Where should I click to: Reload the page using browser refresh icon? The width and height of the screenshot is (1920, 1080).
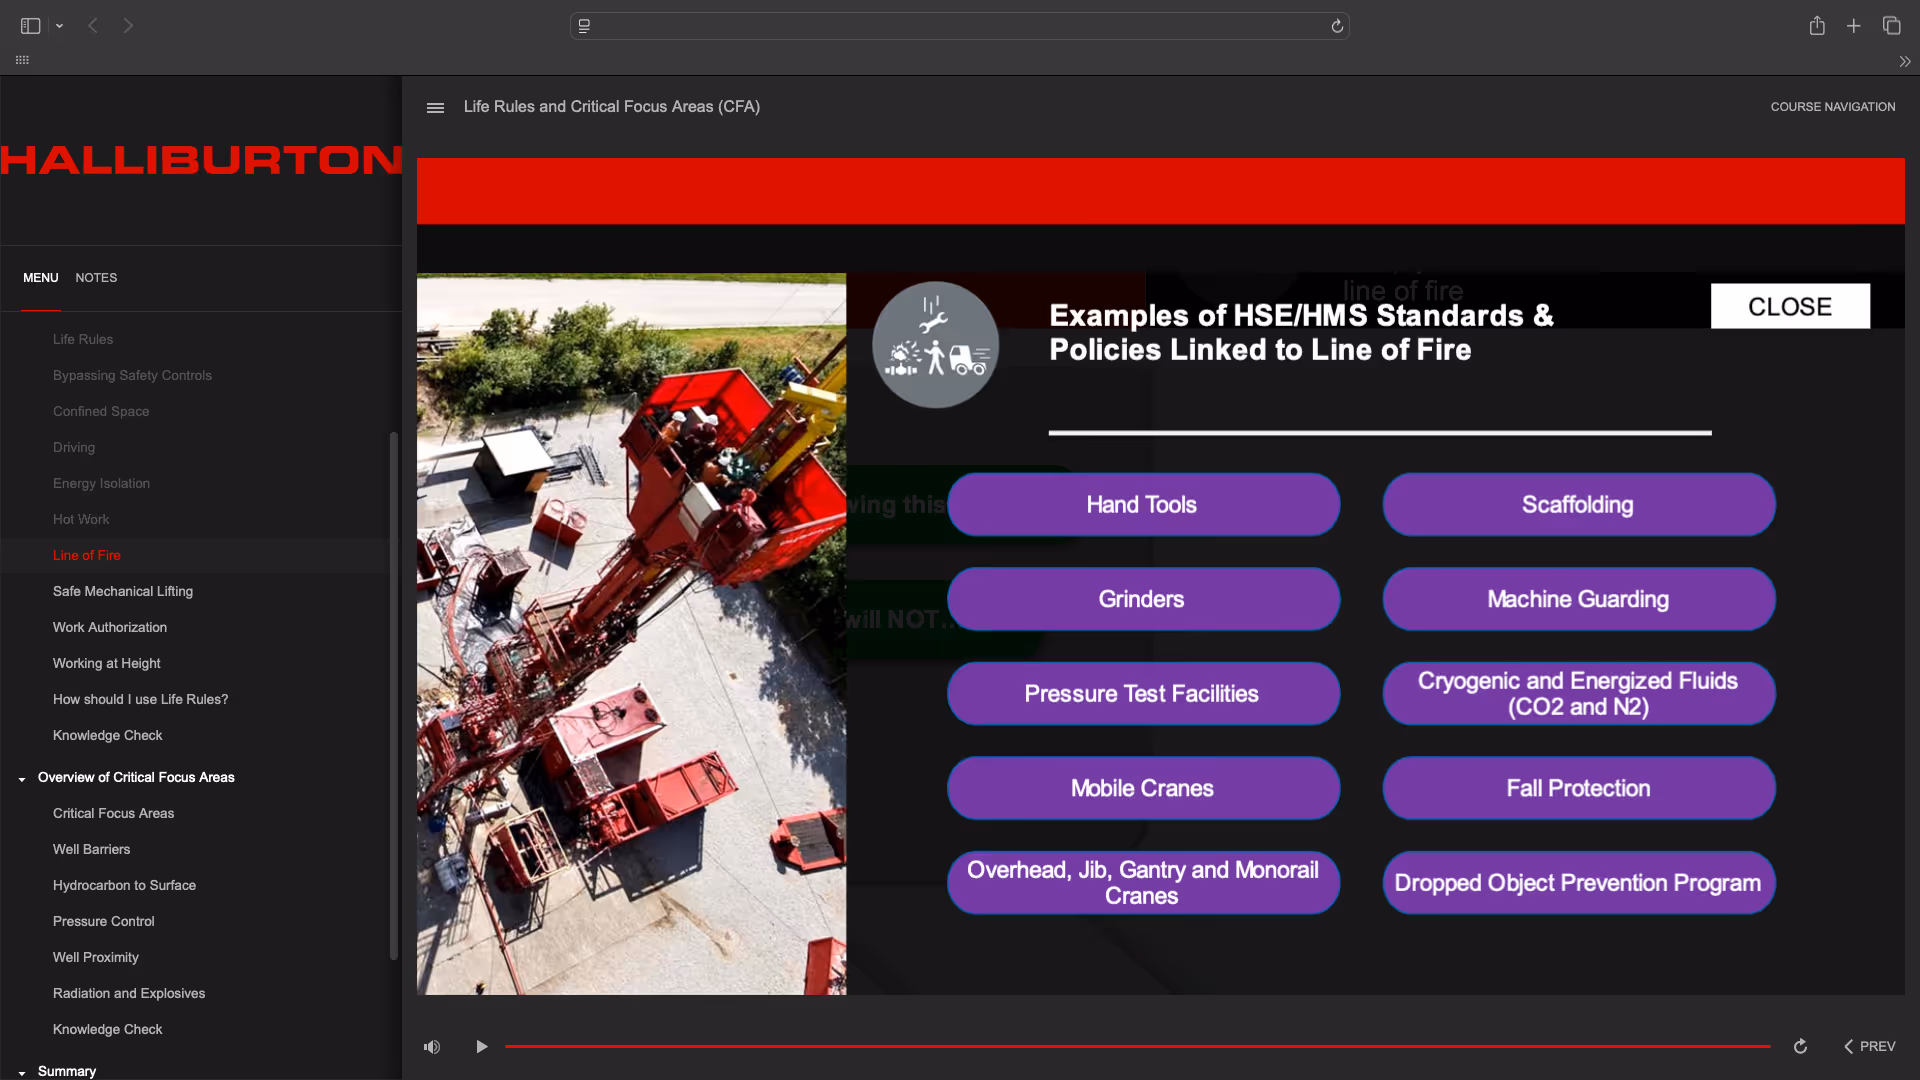[1337, 26]
